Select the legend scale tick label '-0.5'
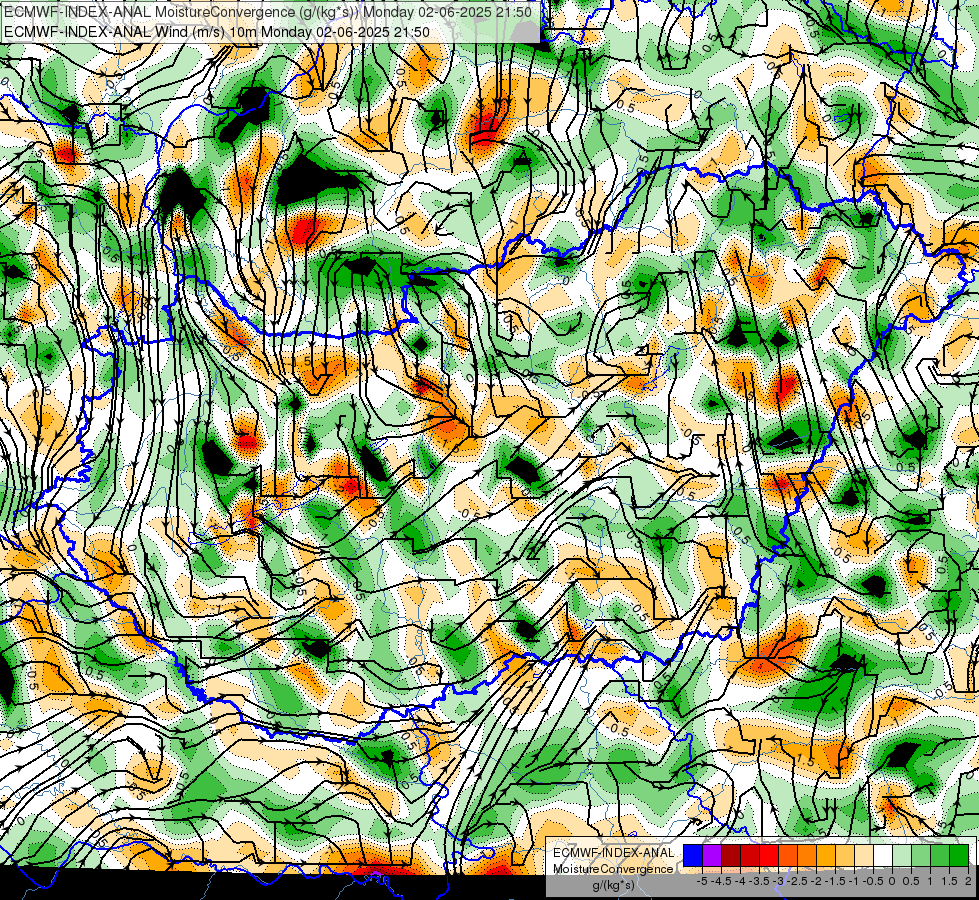 pos(873,881)
